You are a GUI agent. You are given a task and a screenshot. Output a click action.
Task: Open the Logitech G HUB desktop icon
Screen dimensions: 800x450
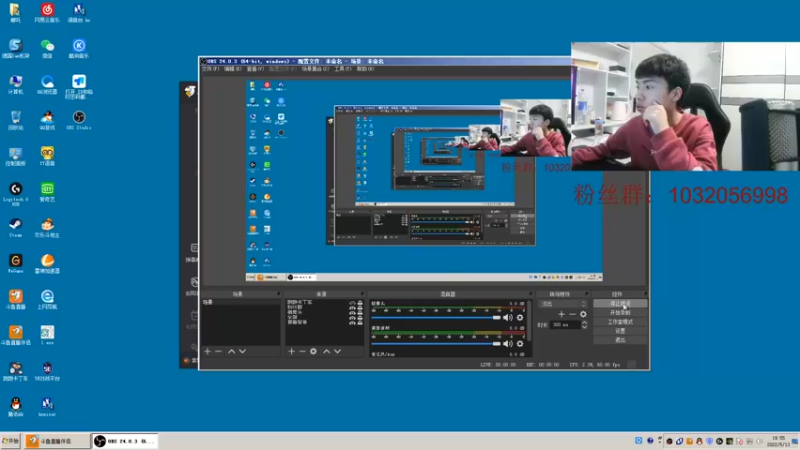[16, 194]
